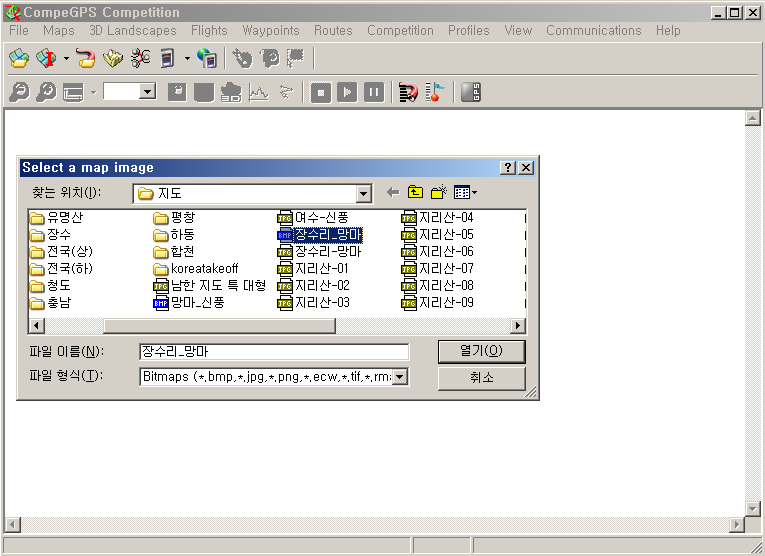Image resolution: width=765 pixels, height=556 pixels.
Task: Click the Pause playback button
Action: [x=374, y=92]
